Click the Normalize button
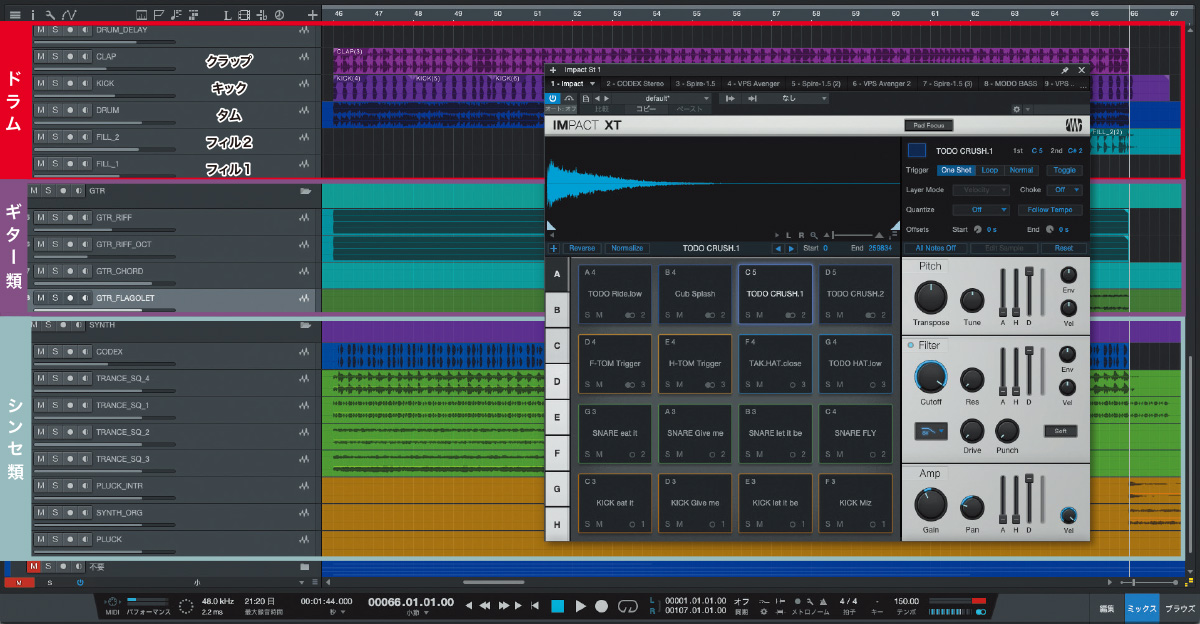Viewport: 1200px width, 624px height. pyautogui.click(x=626, y=248)
